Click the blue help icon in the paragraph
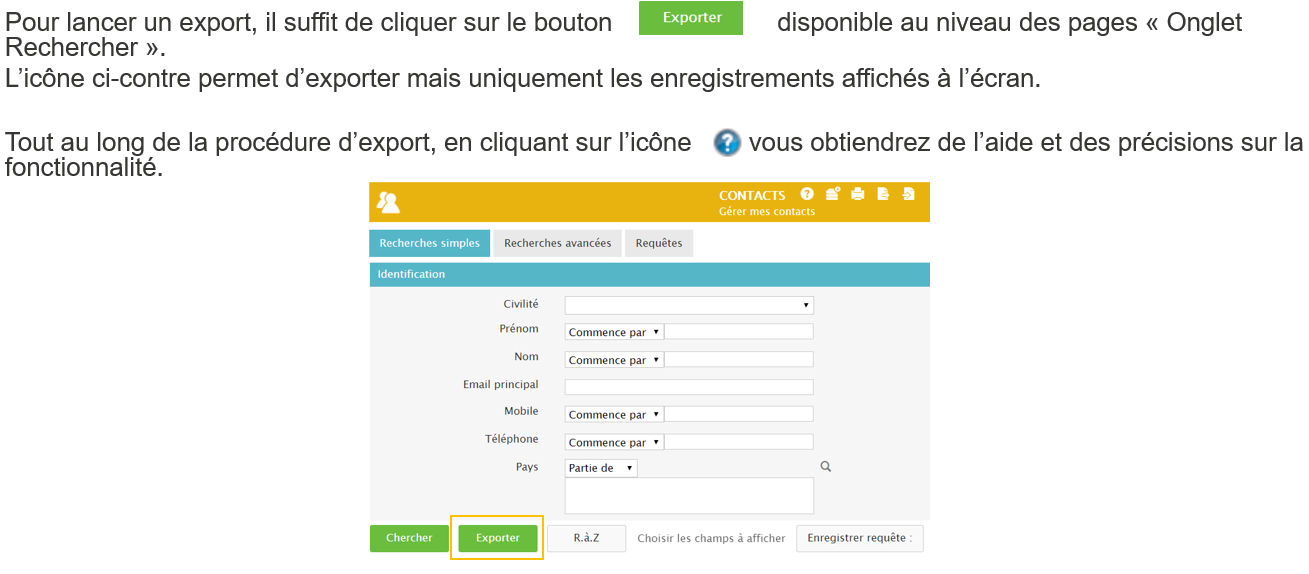 pos(727,143)
